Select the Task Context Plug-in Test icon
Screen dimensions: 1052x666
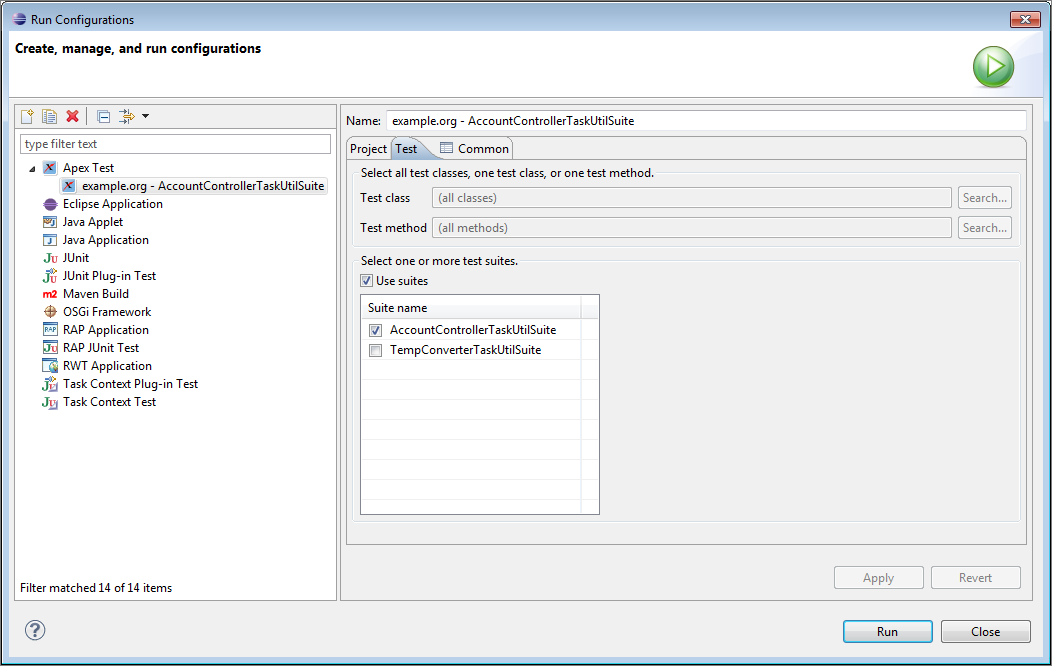pyautogui.click(x=50, y=384)
